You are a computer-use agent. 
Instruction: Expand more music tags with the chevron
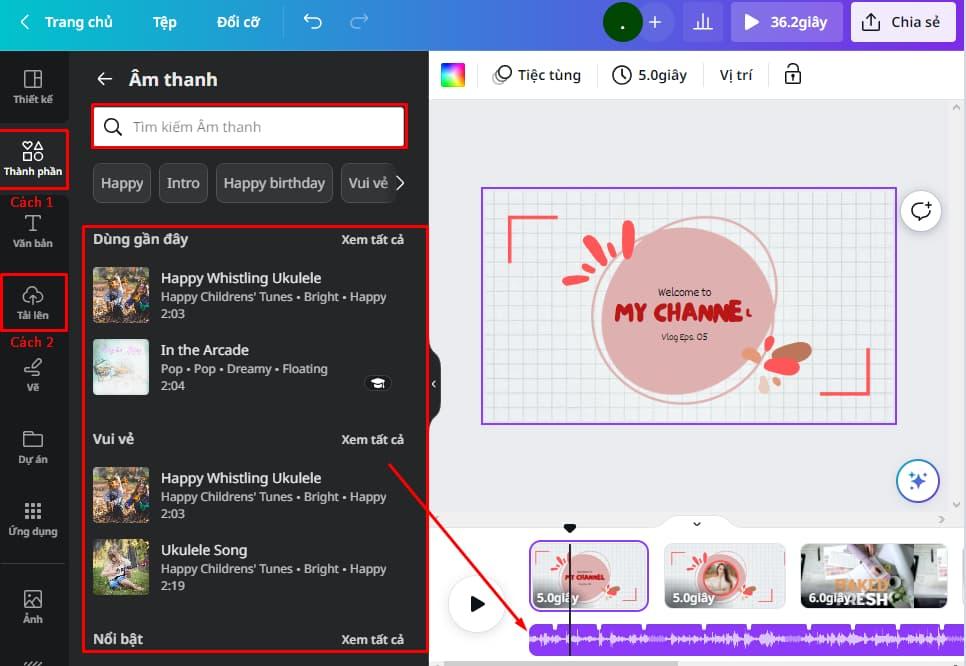pyautogui.click(x=400, y=183)
